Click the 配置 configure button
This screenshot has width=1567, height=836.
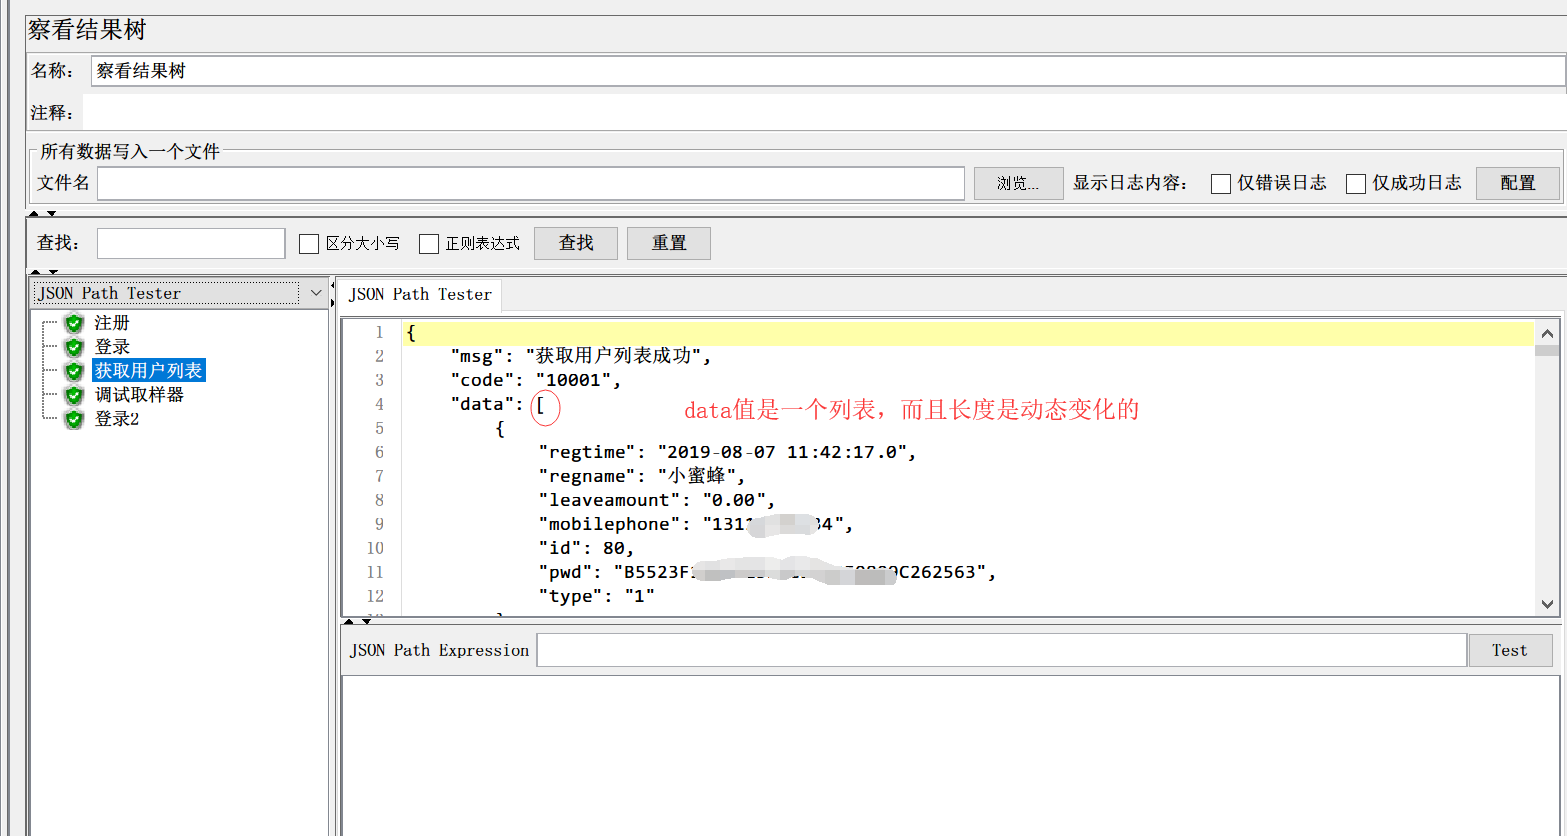pyautogui.click(x=1517, y=184)
